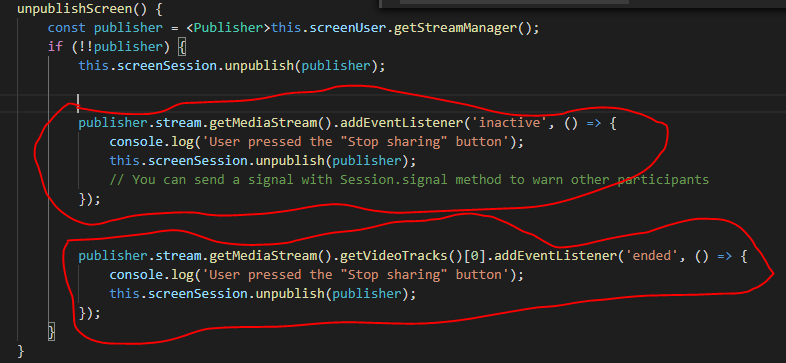Screen dimensions: 786x363
Task: Click the final closing brace of unpublishScreen
Action: pos(21,350)
